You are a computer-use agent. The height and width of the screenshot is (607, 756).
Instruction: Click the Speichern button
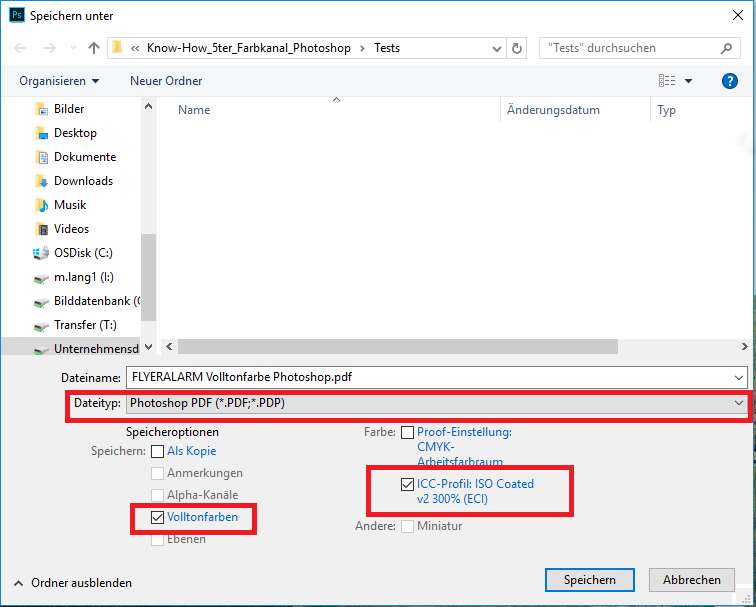click(x=589, y=580)
